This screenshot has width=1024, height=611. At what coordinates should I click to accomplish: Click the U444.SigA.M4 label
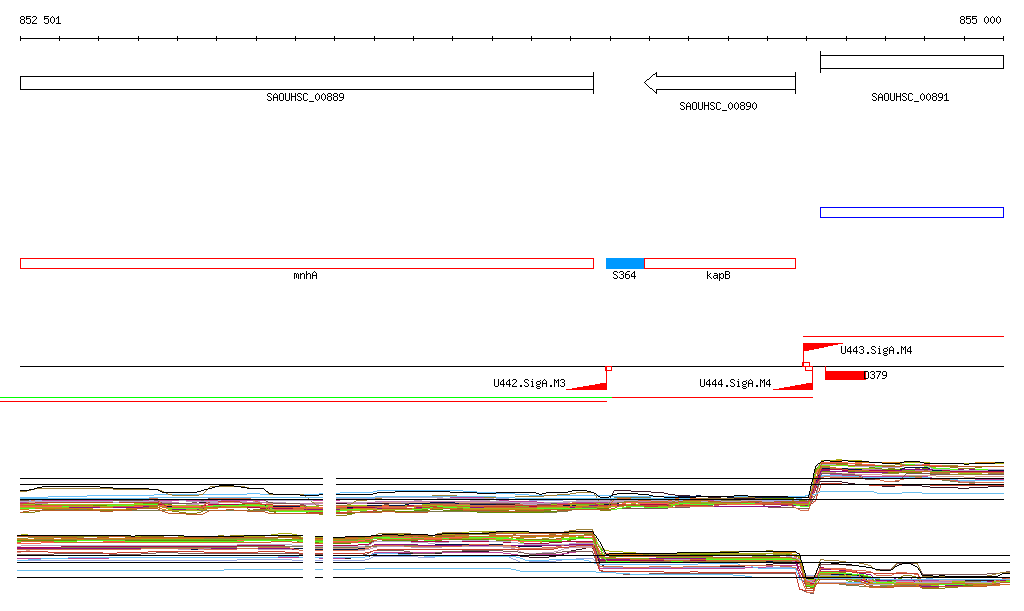pyautogui.click(x=735, y=383)
